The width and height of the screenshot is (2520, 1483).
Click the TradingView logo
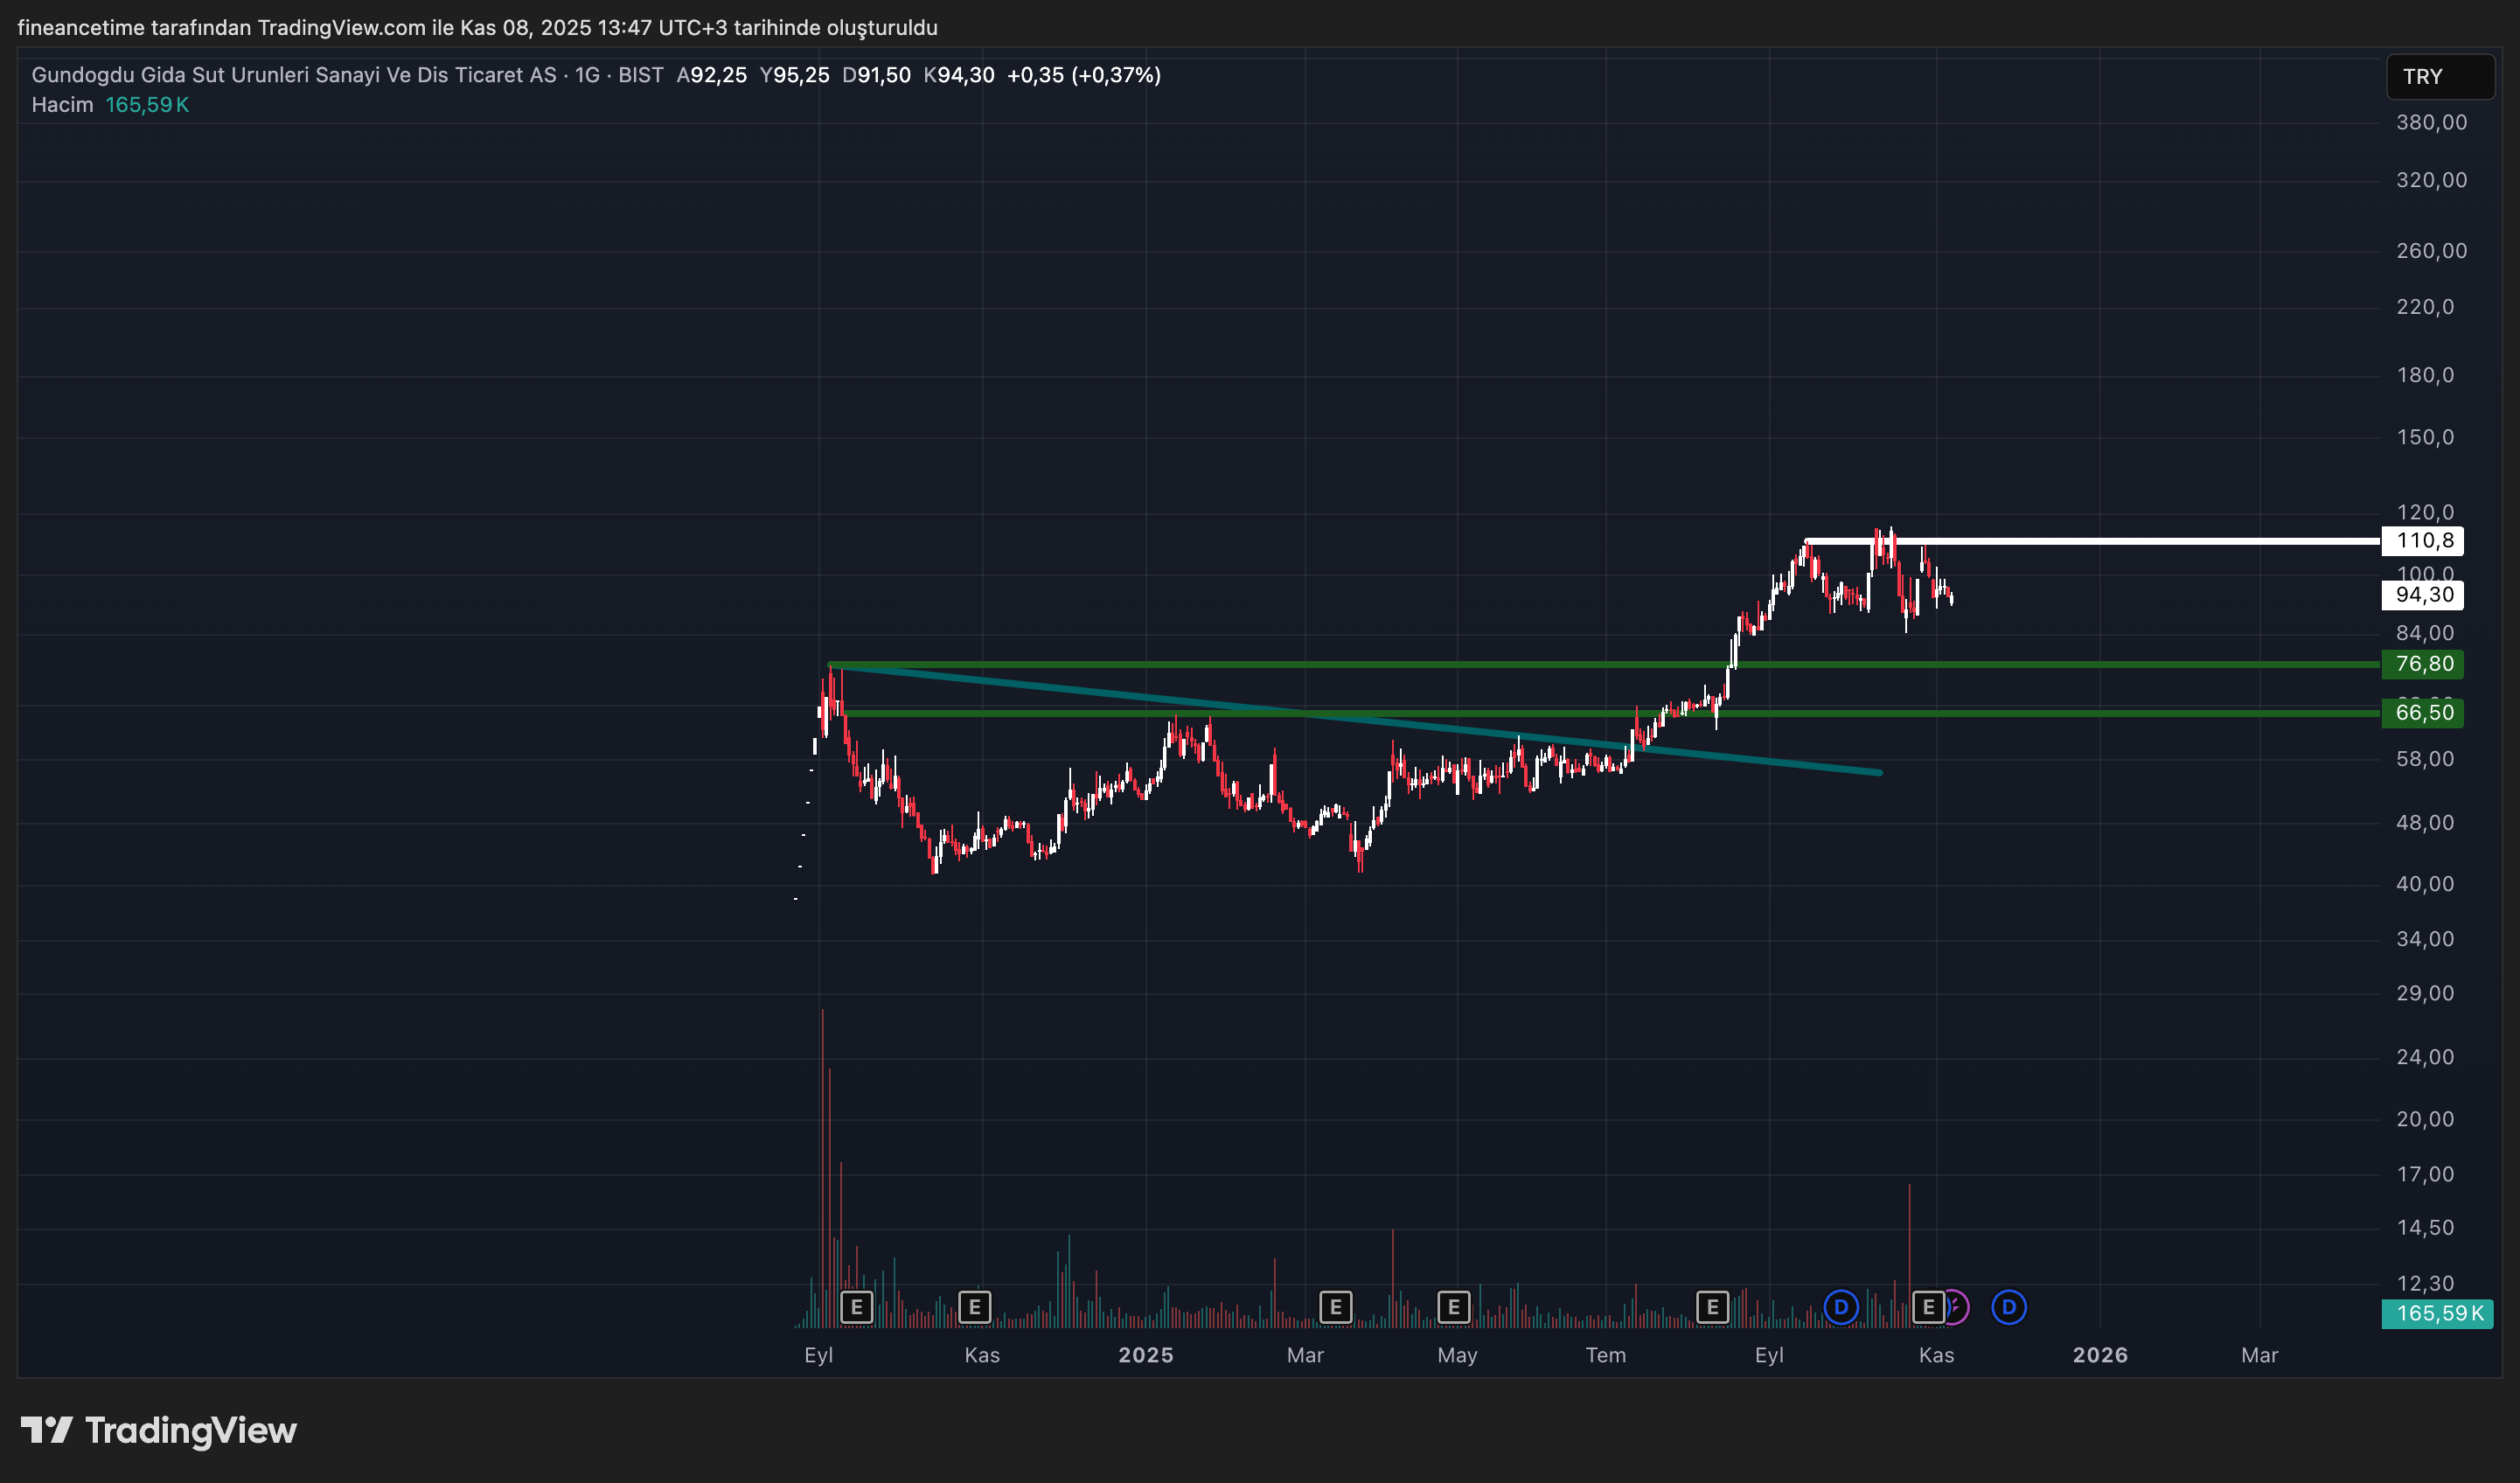(x=159, y=1430)
